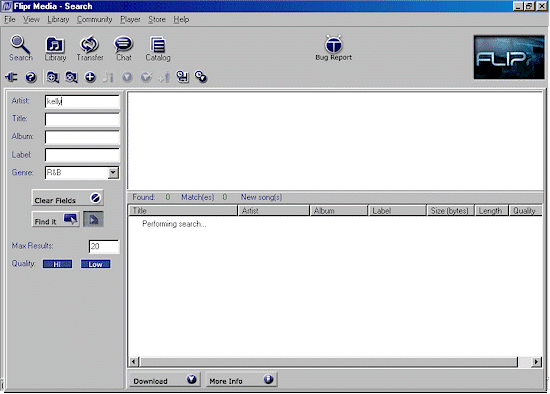This screenshot has width=550, height=394.
Task: Click the question mark help icon
Action: 31,77
